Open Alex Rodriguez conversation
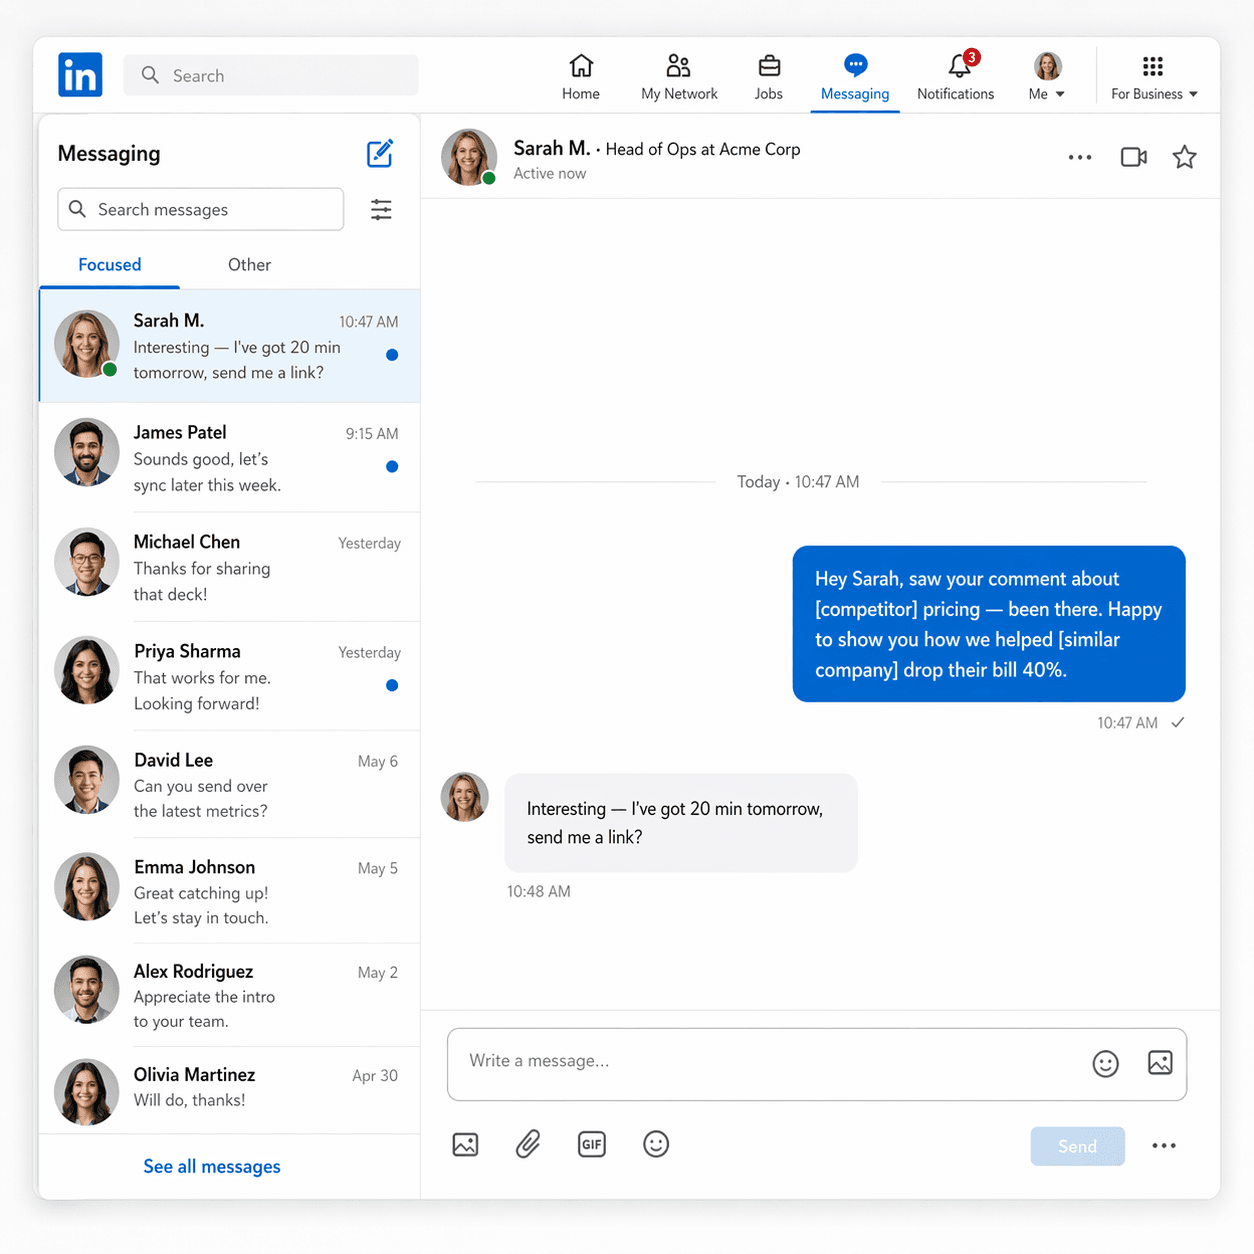This screenshot has width=1254, height=1254. click(x=230, y=995)
